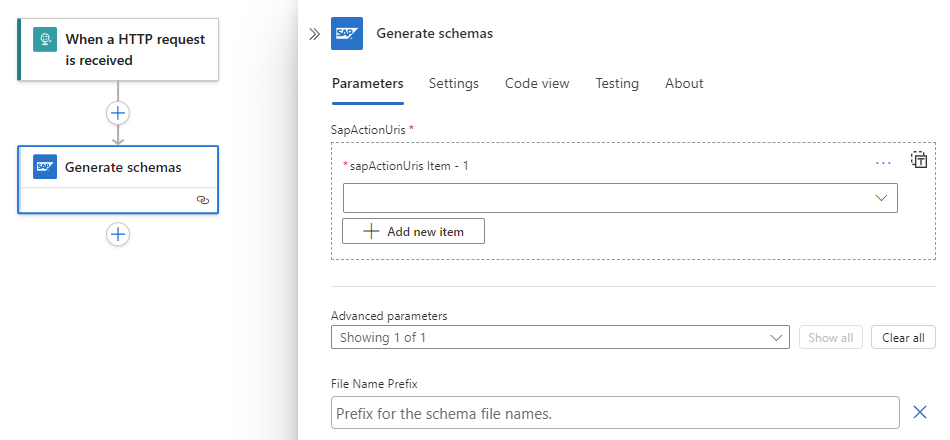Open the About tab

pyautogui.click(x=684, y=84)
